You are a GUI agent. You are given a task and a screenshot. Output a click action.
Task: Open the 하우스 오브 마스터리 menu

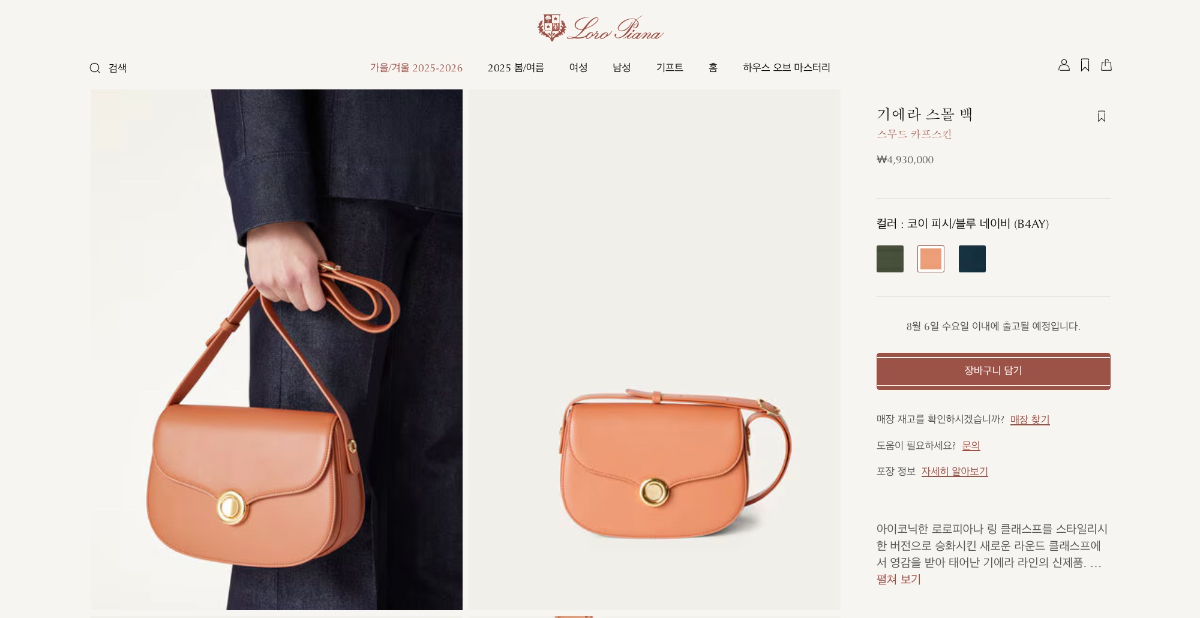pos(786,68)
